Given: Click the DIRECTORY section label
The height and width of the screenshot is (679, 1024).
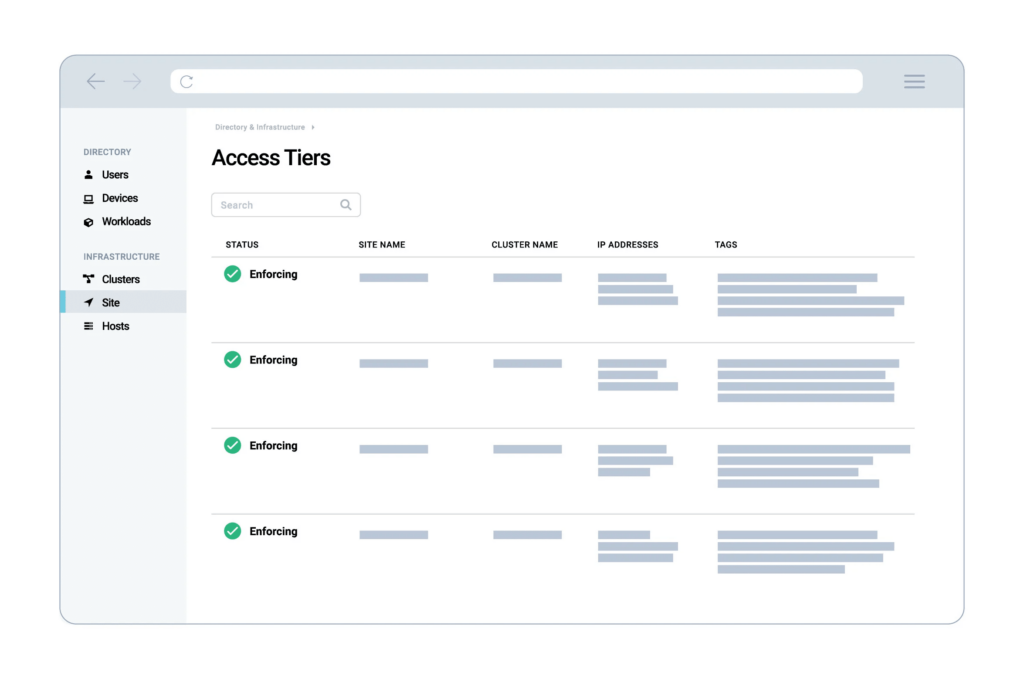Looking at the screenshot, I should point(107,152).
